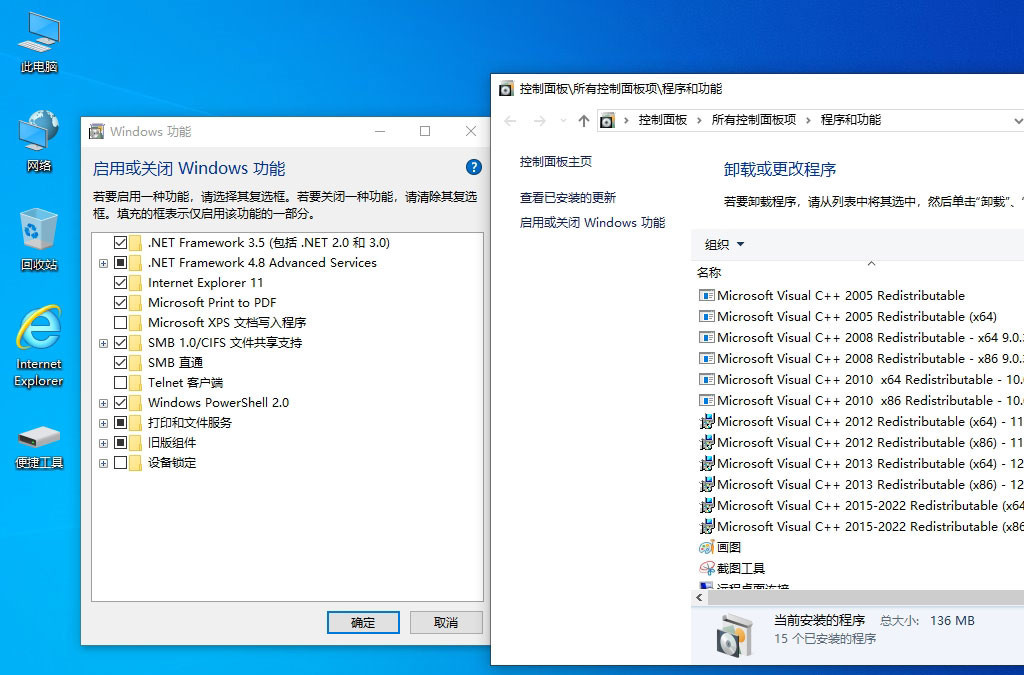Click icon of Visual C++ 2012 (x64) entry

click(707, 421)
